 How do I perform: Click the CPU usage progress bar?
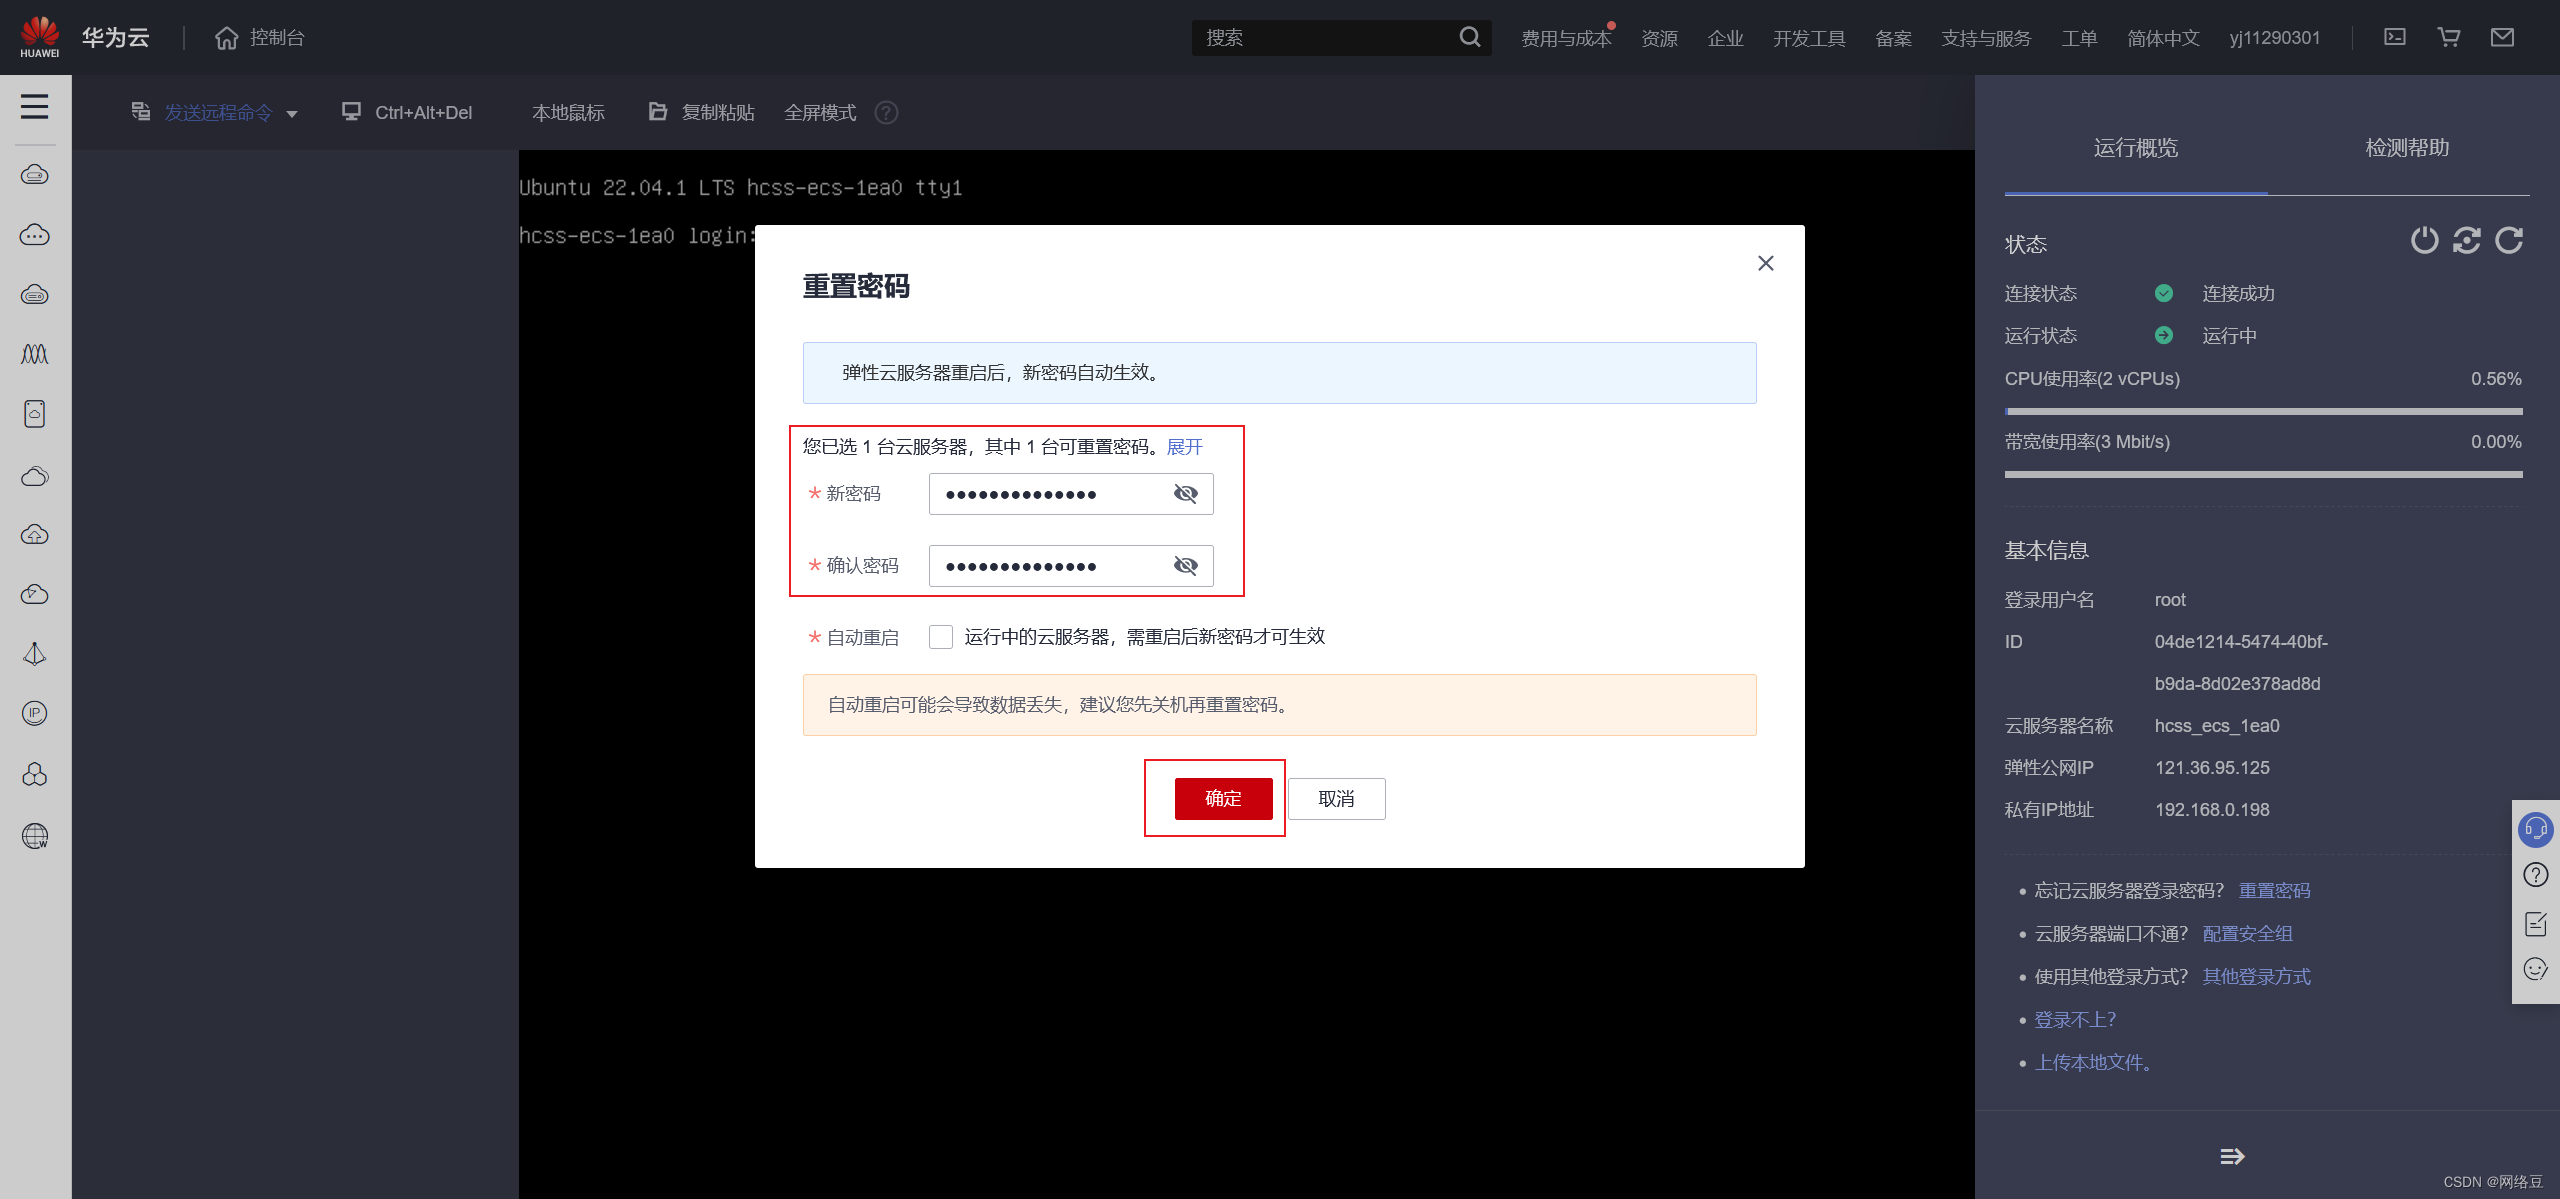(x=2262, y=411)
